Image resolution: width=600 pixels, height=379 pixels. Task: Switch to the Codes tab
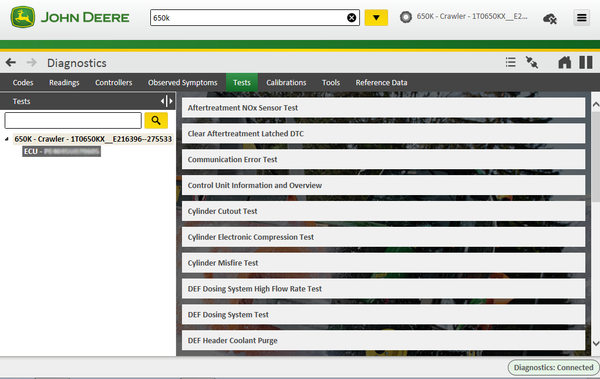23,83
